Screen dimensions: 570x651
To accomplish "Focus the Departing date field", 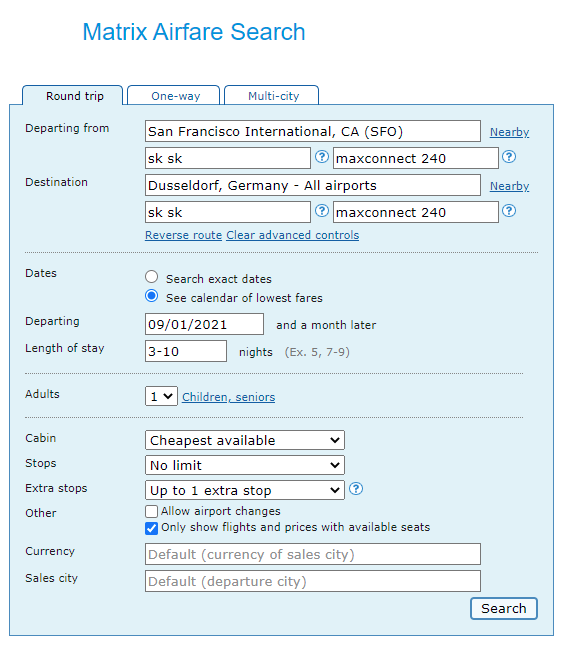I will pos(204,324).
